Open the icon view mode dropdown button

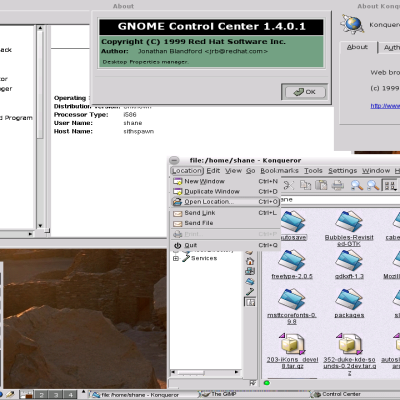(390, 185)
